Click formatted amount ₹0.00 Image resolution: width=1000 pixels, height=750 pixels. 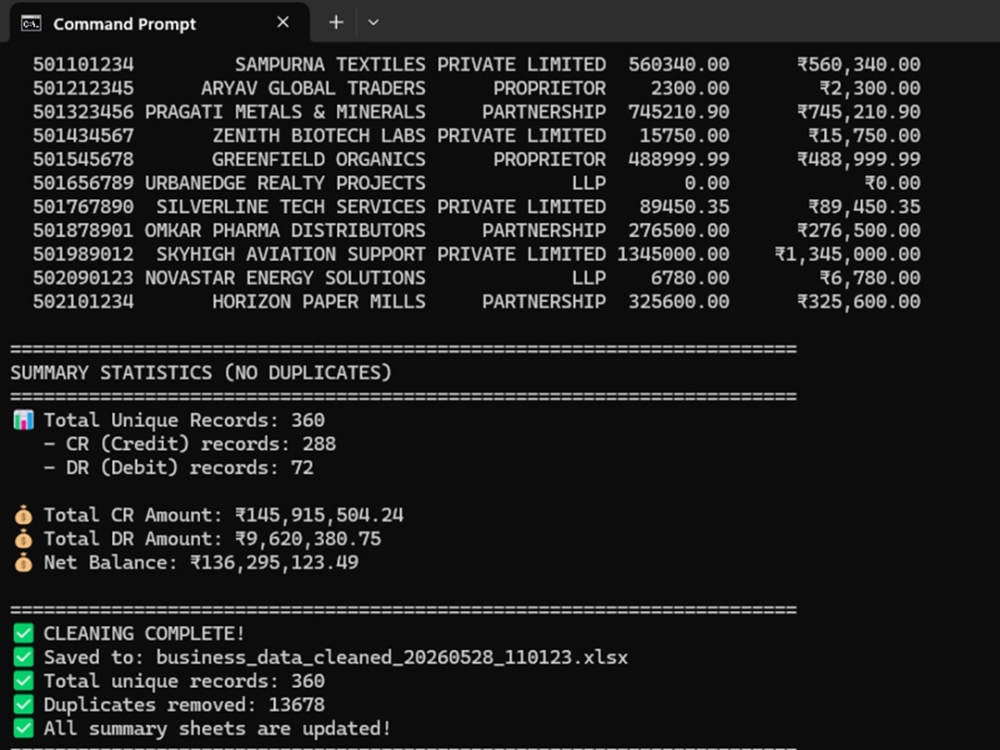(892, 183)
